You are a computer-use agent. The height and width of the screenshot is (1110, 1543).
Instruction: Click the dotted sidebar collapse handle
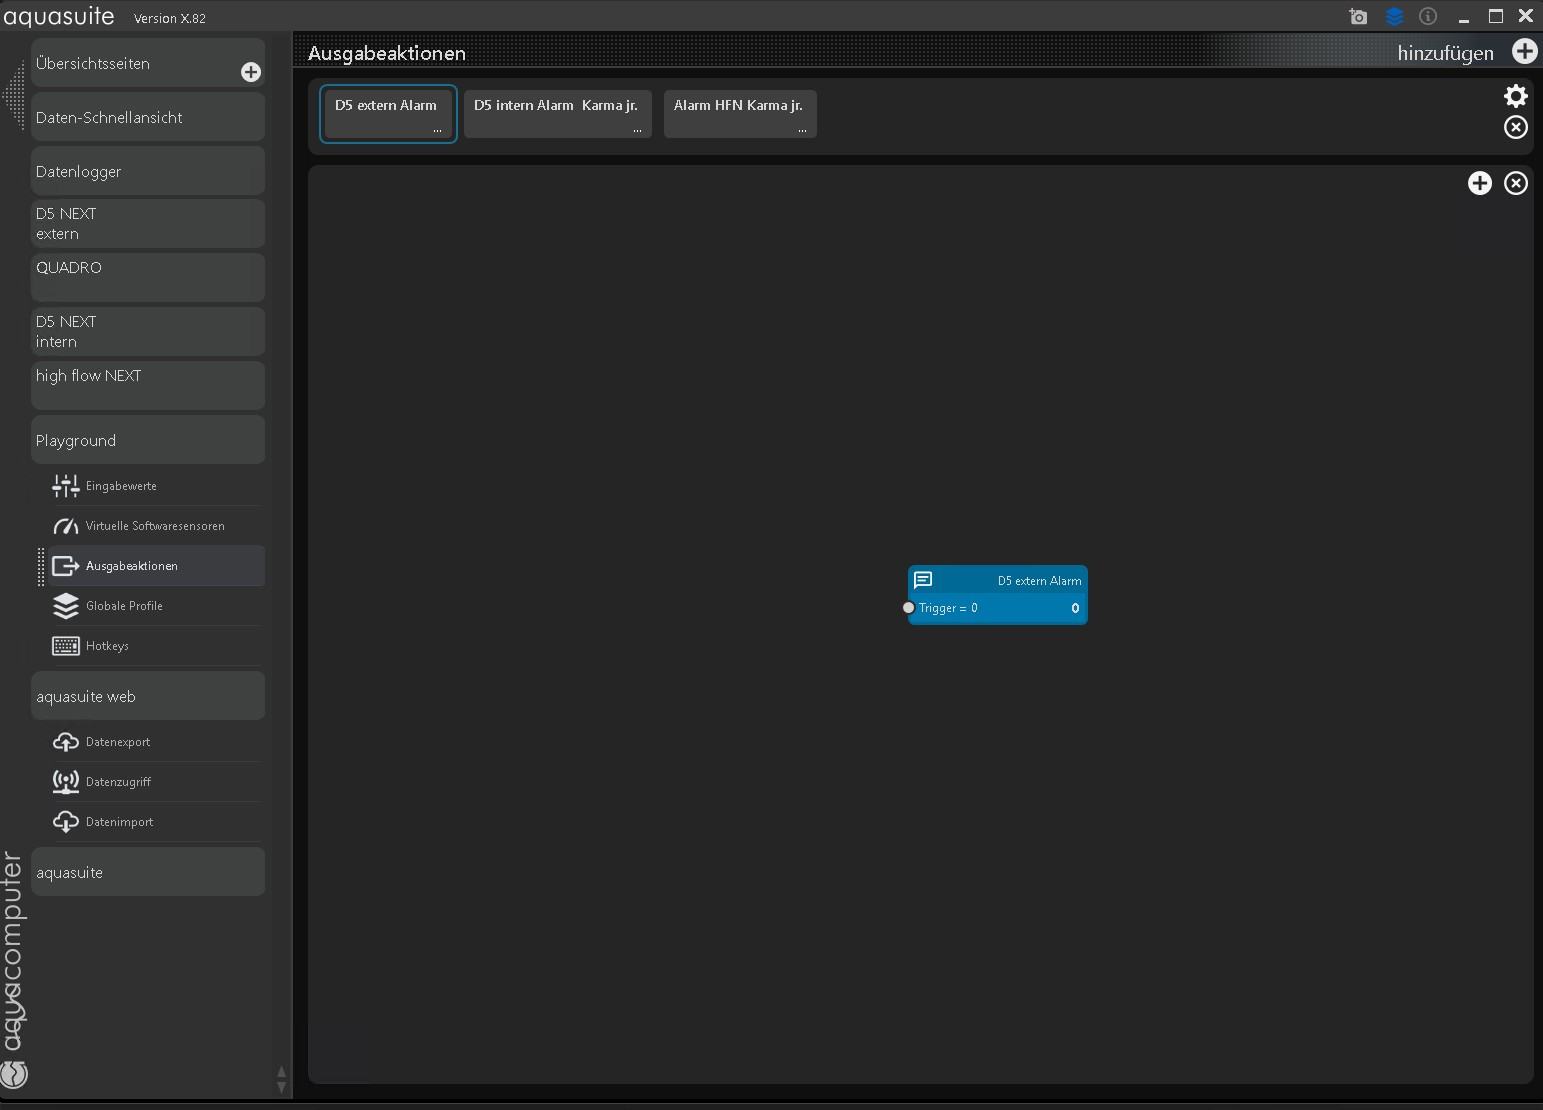[13, 96]
